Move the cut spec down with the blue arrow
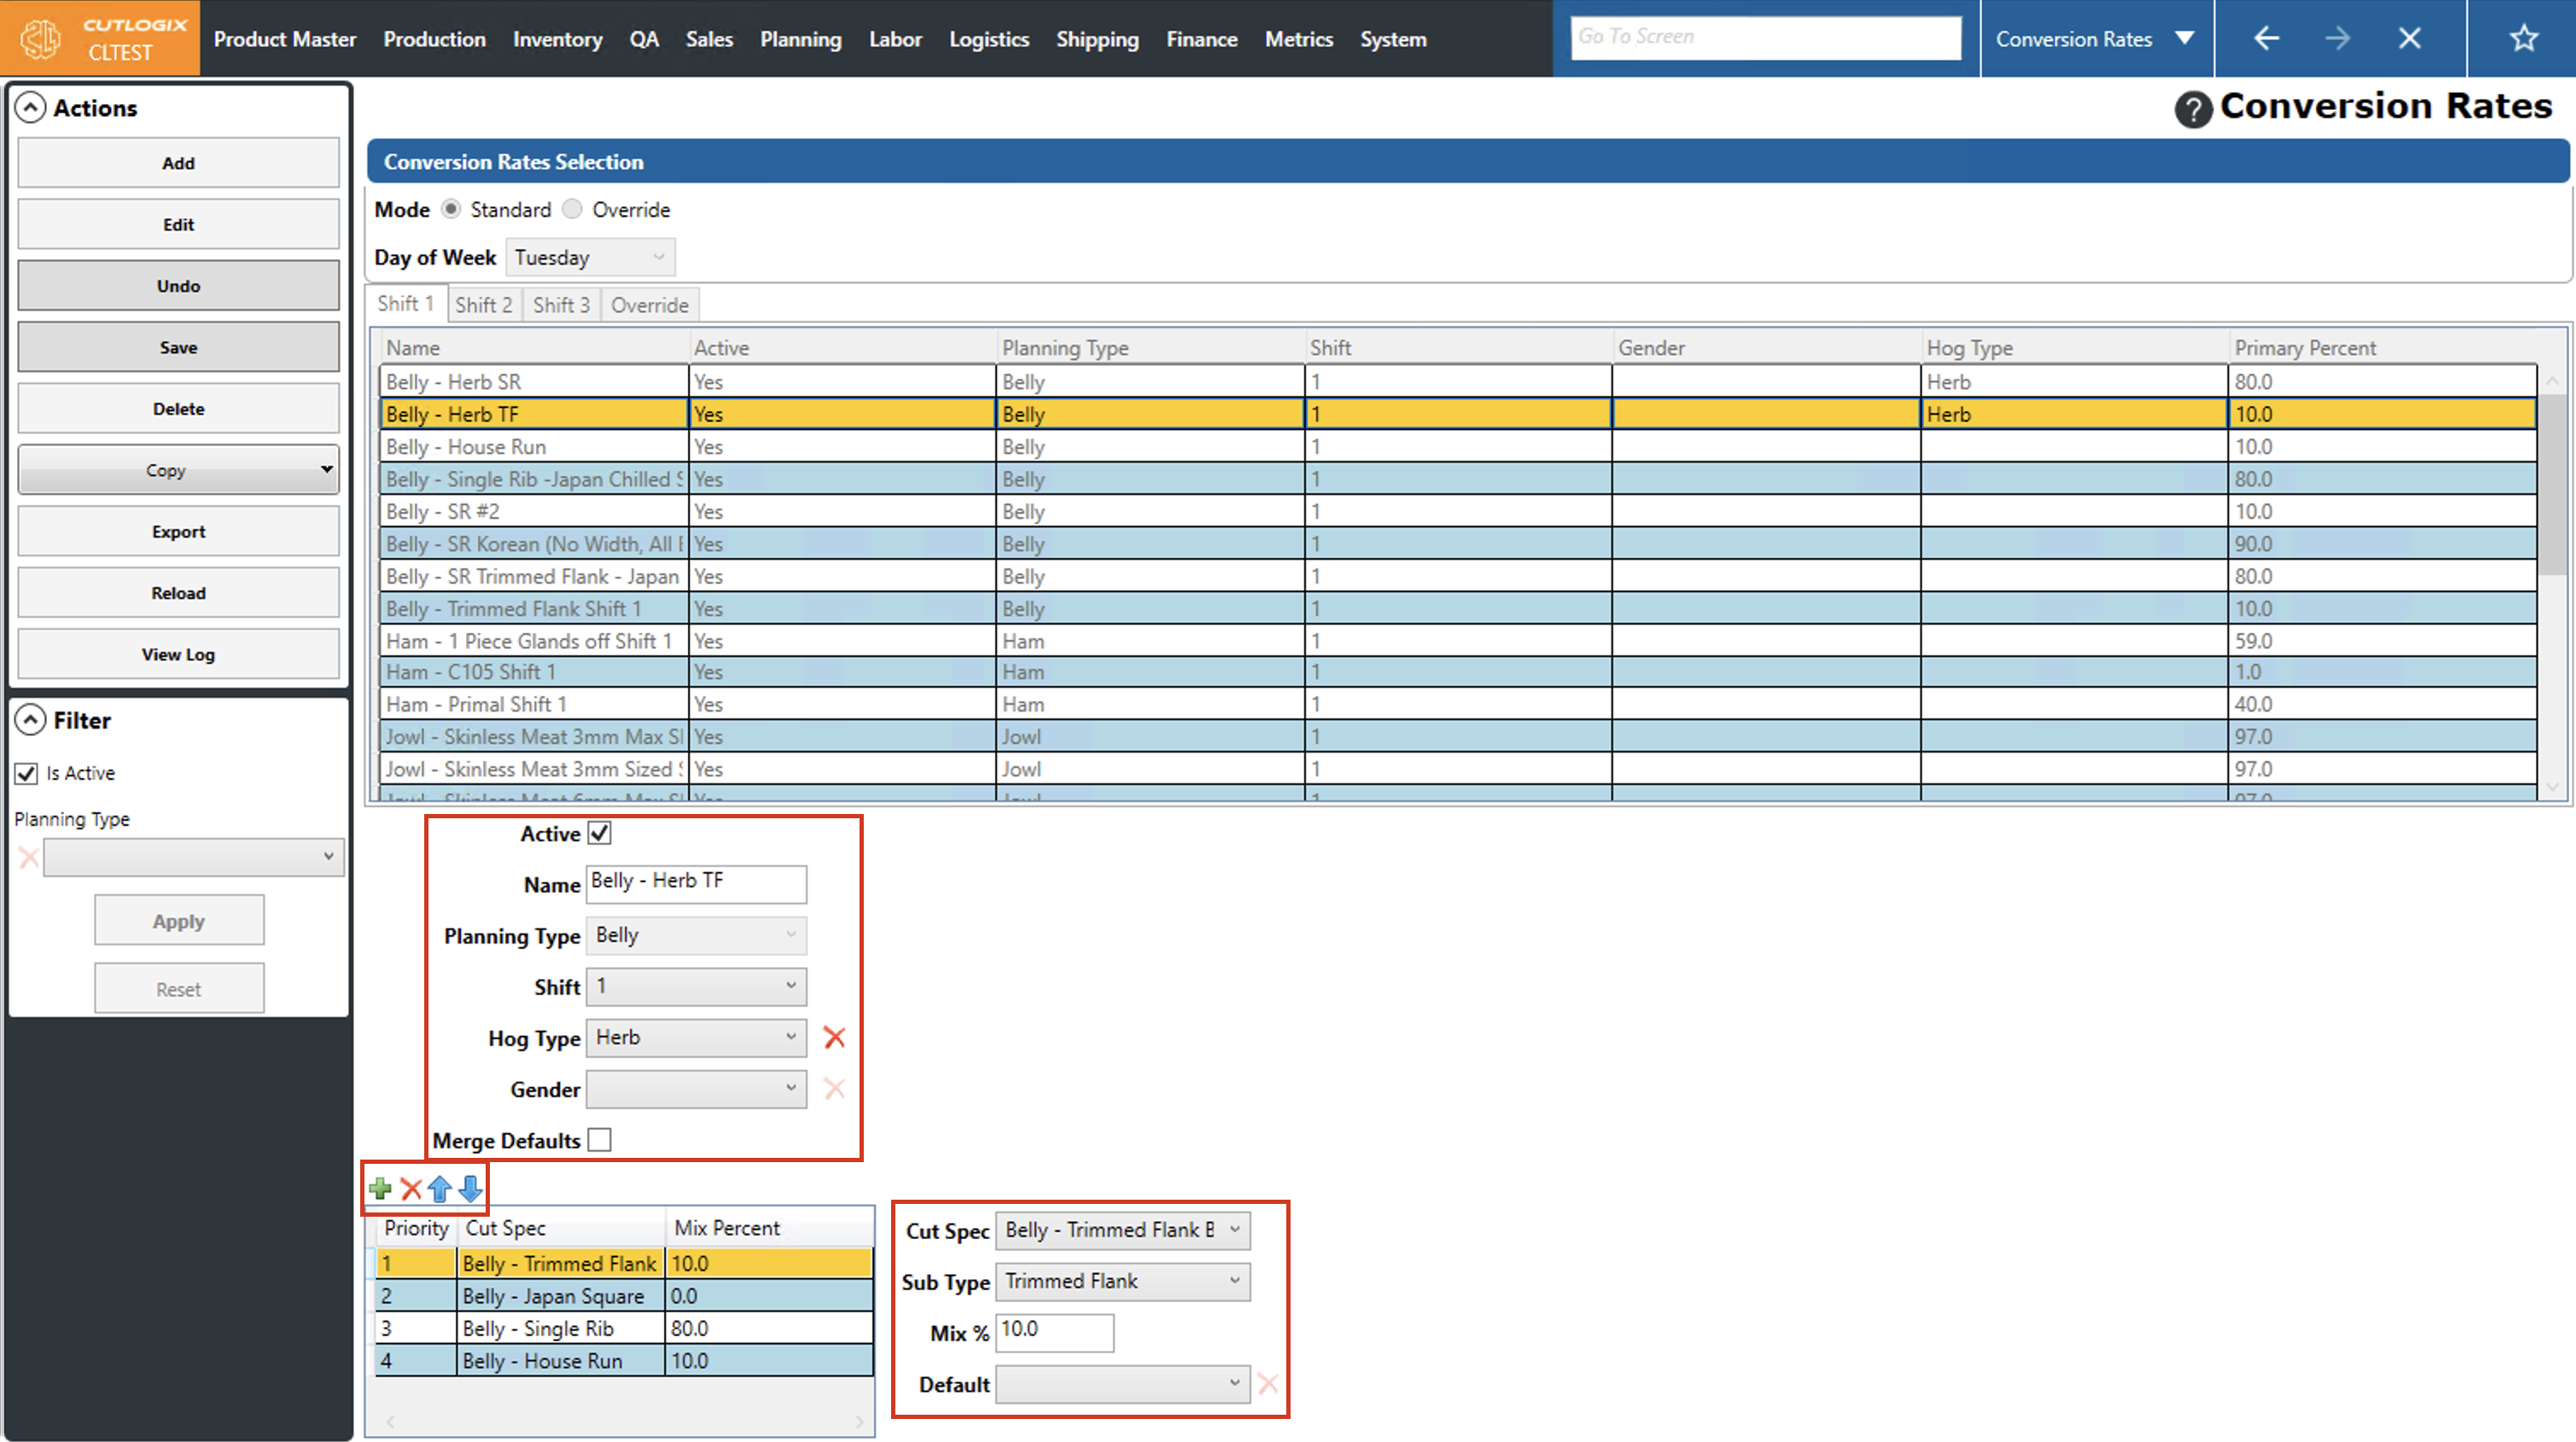 [x=471, y=1188]
